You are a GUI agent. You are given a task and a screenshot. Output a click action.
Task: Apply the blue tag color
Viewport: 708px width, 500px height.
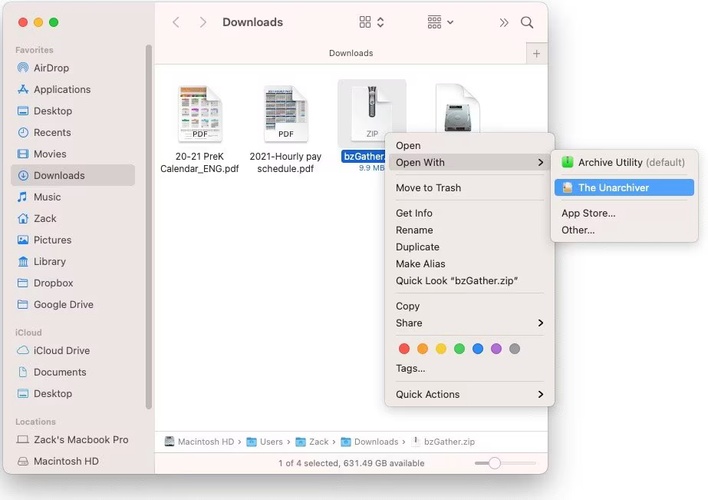tap(478, 349)
